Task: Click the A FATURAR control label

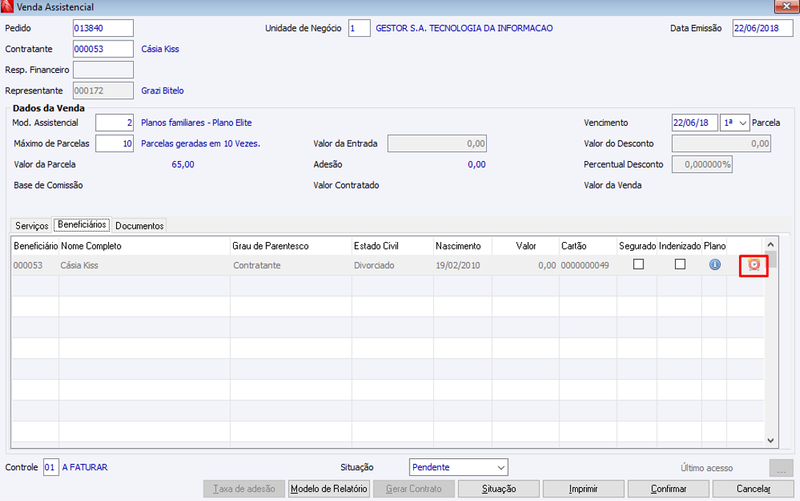Action: pos(85,467)
